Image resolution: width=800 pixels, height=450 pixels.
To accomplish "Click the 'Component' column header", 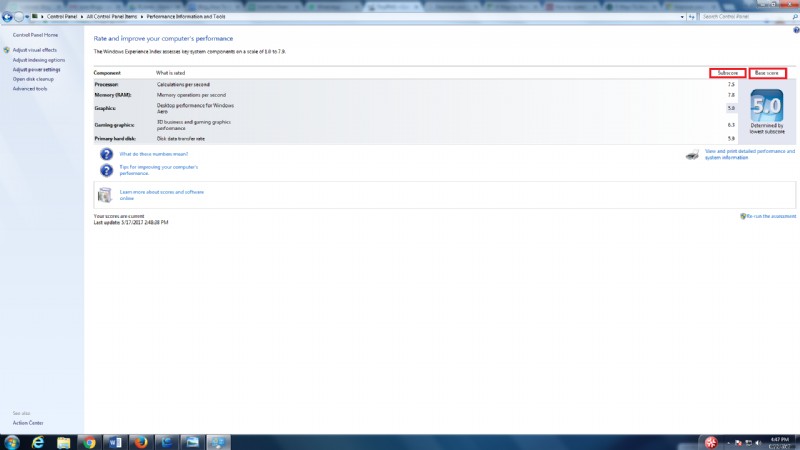I will (x=107, y=73).
